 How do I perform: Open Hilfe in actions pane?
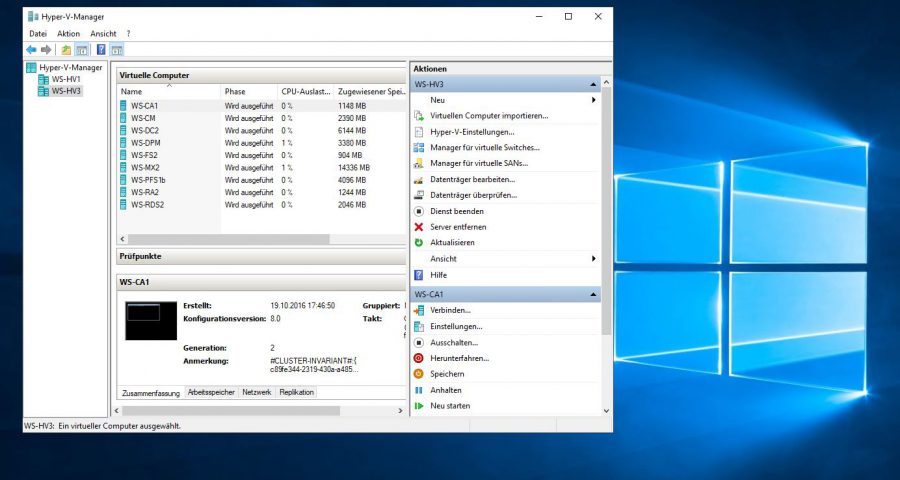(x=439, y=275)
